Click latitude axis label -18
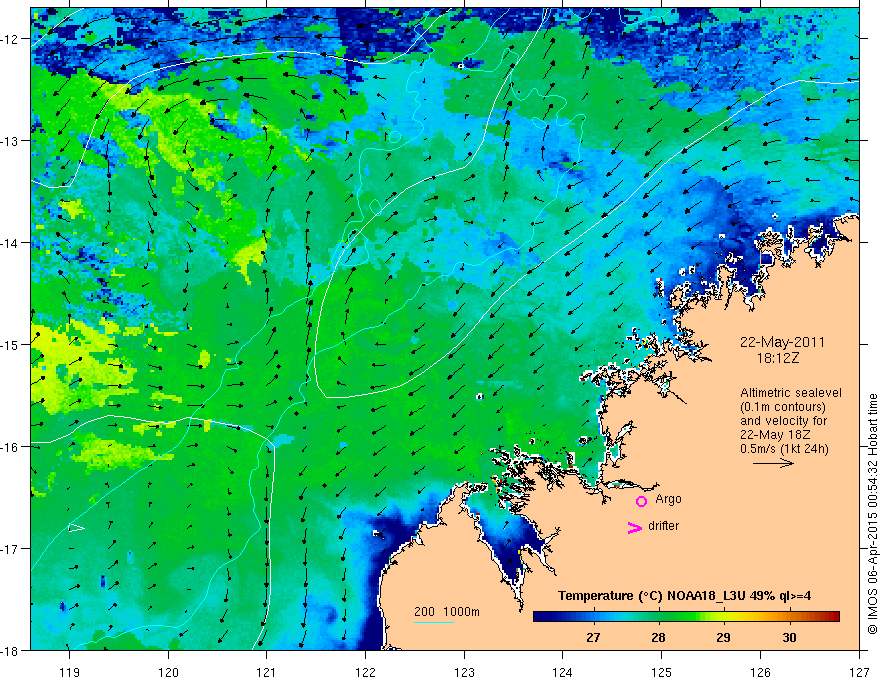Screen dimensions: 880x680 pos(11,650)
